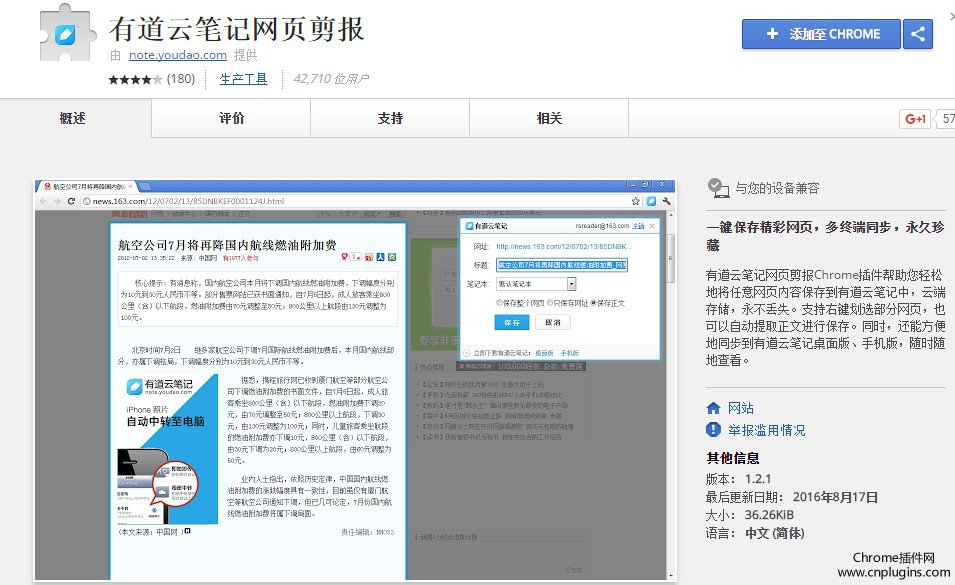Image resolution: width=955 pixels, height=585 pixels.
Task: Click the blue share icon button
Action: click(918, 34)
